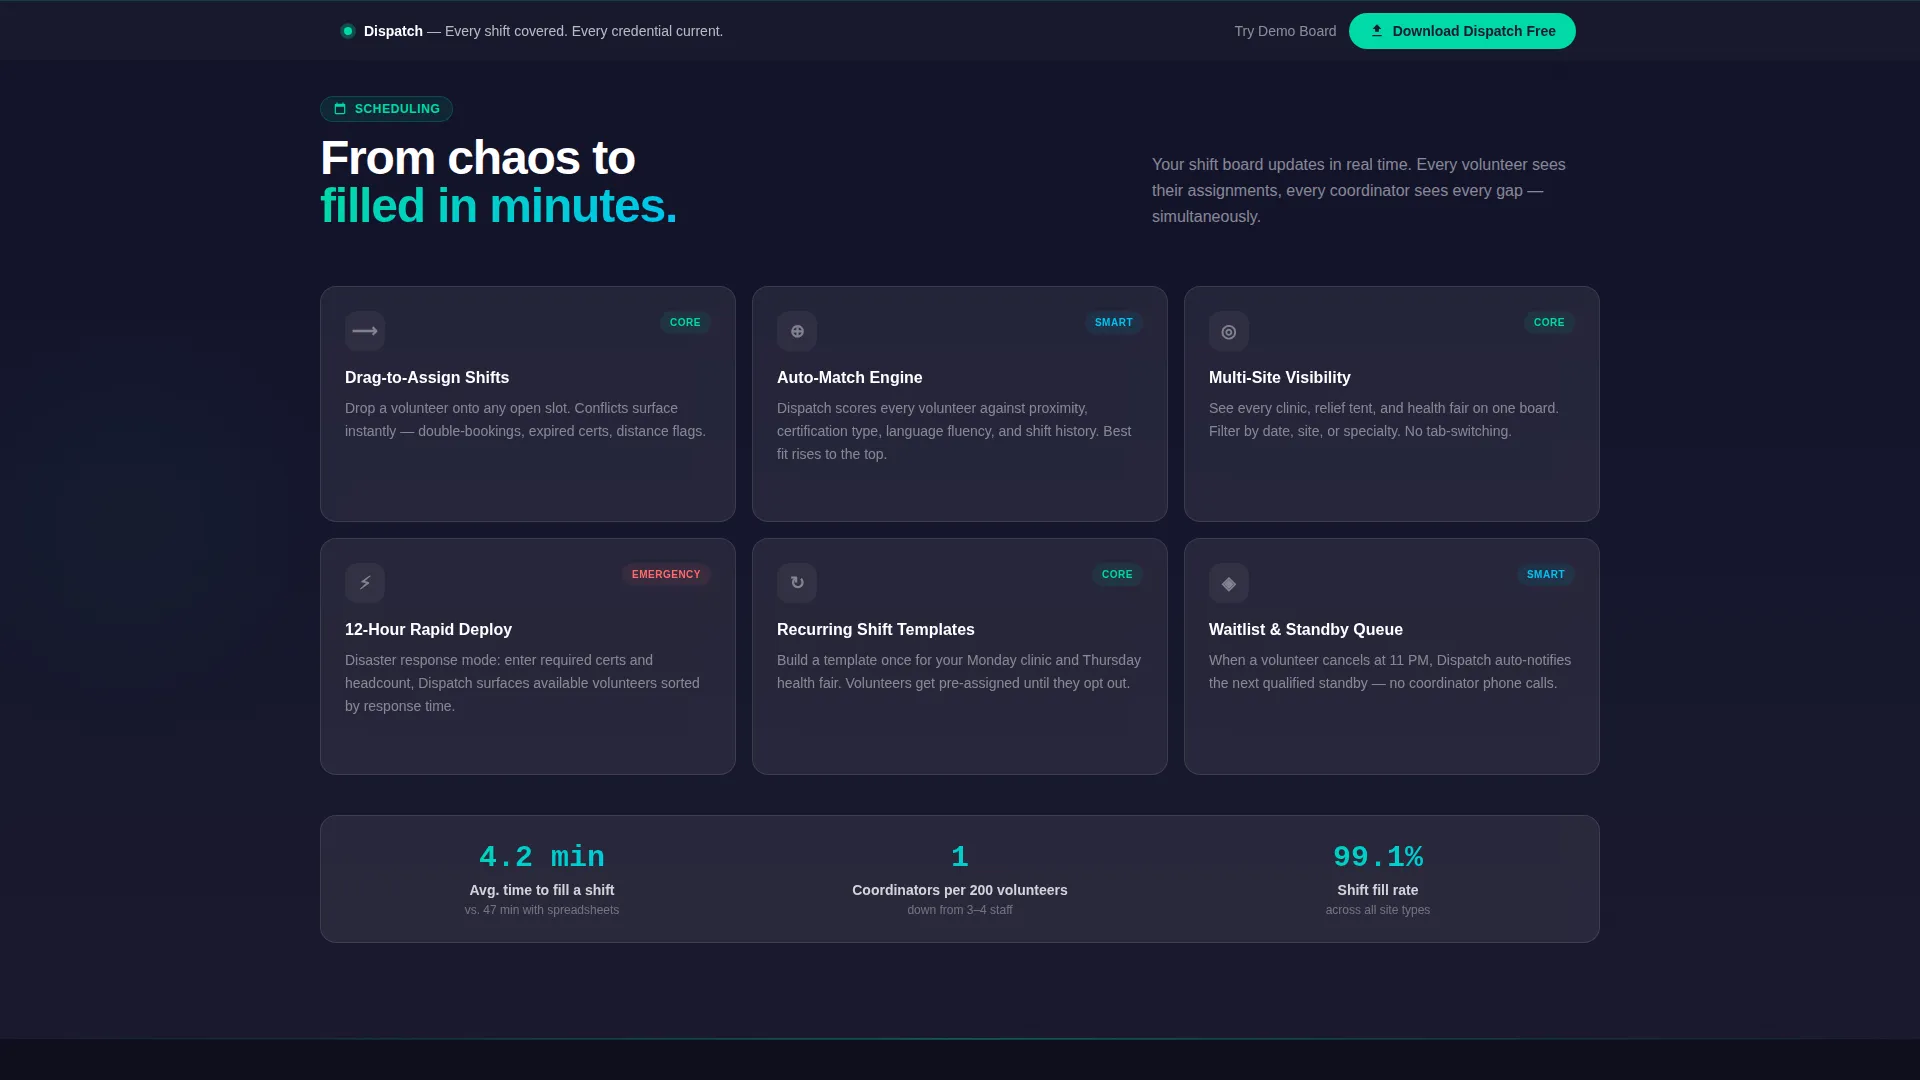Select the Waitlist & Standby Queue card title
This screenshot has height=1080, width=1920.
[1306, 629]
